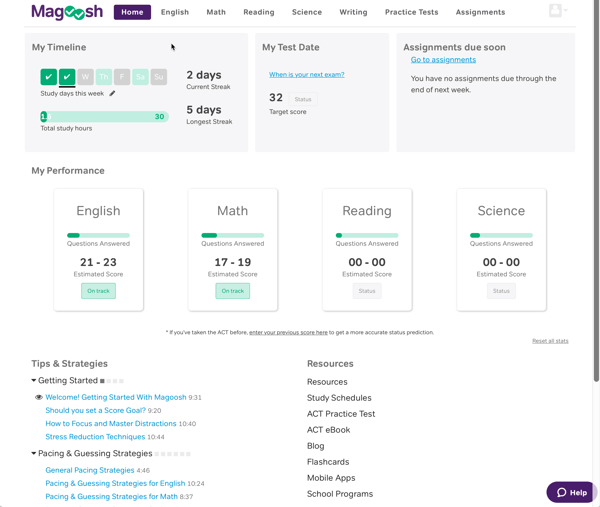Toggle the F study day box
This screenshot has width=600, height=507.
coord(122,77)
